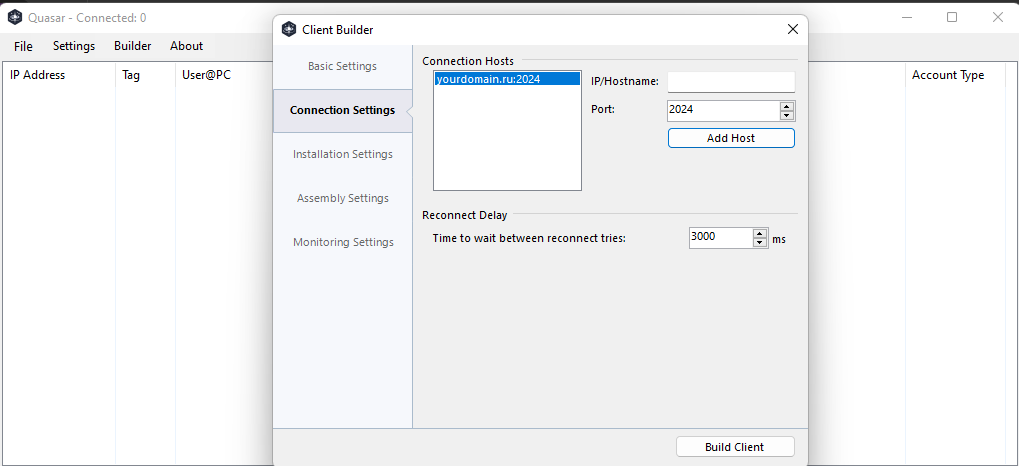The image size is (1019, 466).
Task: Click the reconnect delay value field
Action: pos(720,238)
